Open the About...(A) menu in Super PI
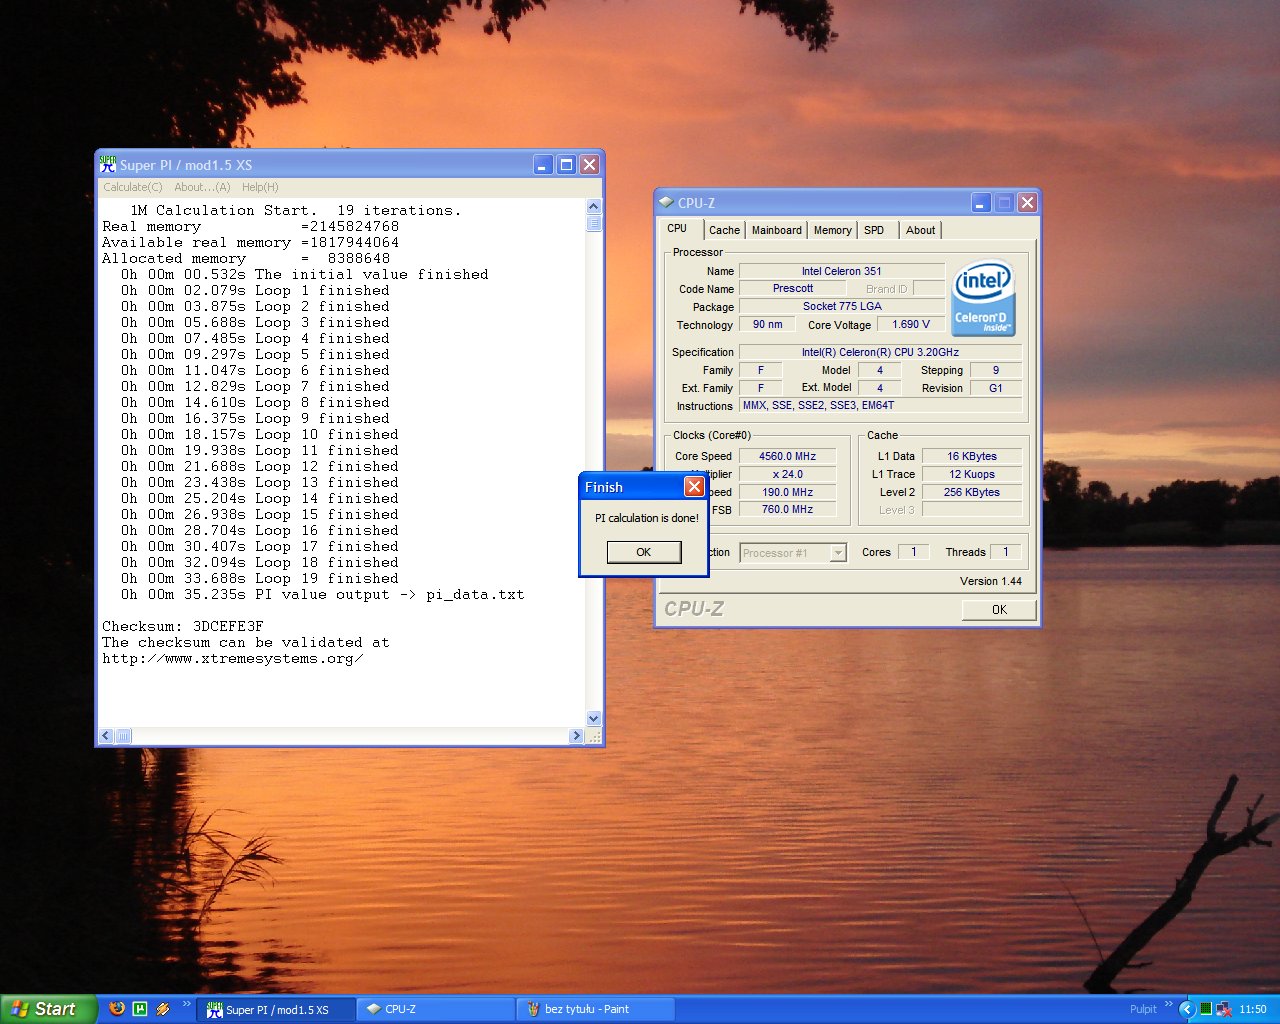Image resolution: width=1280 pixels, height=1024 pixels. click(x=202, y=187)
